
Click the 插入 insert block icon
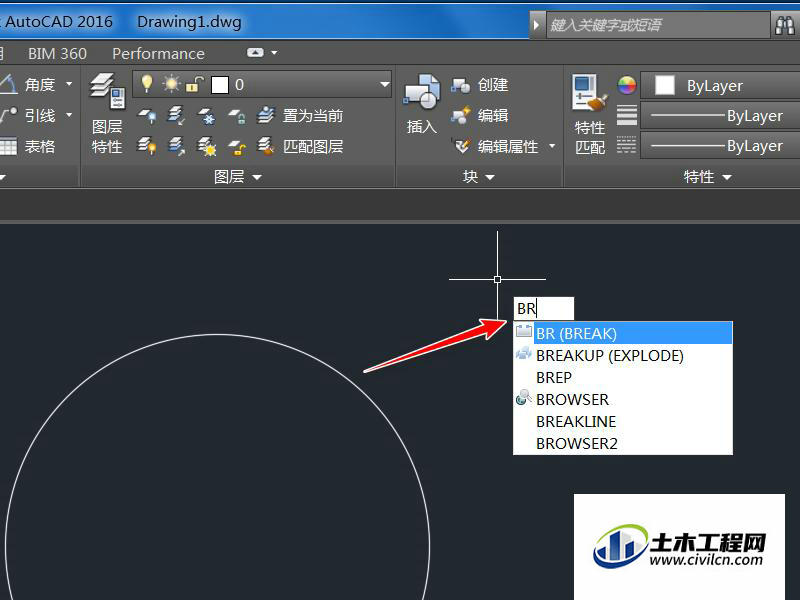coord(421,104)
